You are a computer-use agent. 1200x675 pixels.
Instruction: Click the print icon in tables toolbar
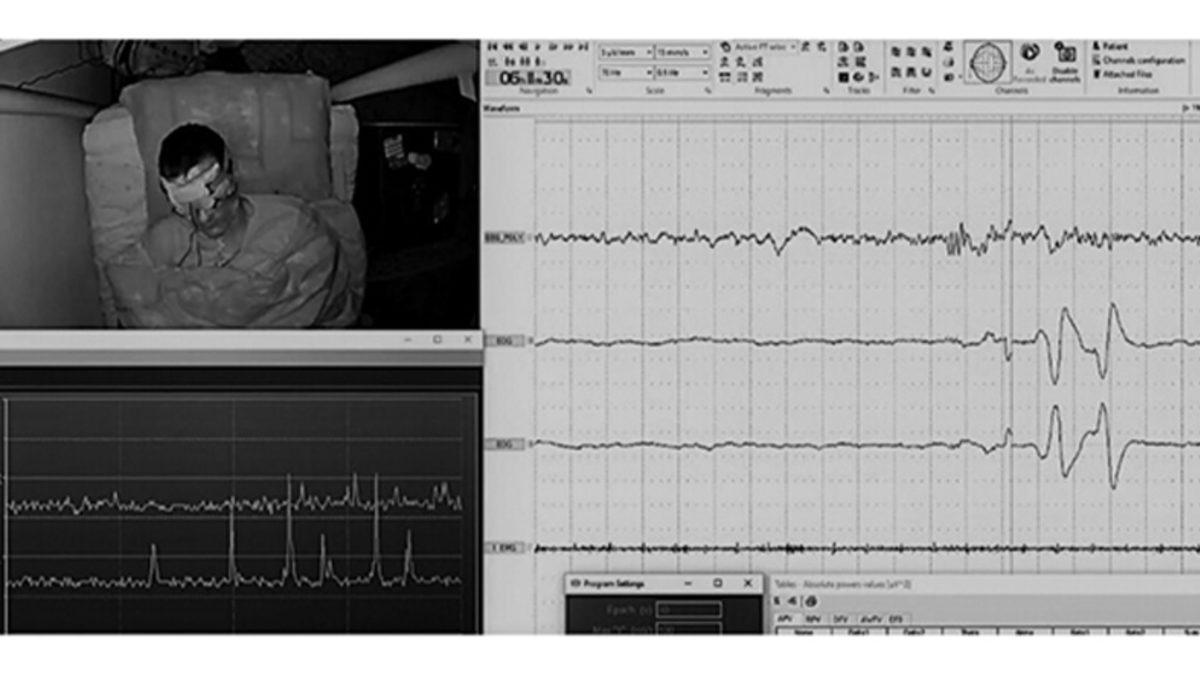[x=810, y=601]
